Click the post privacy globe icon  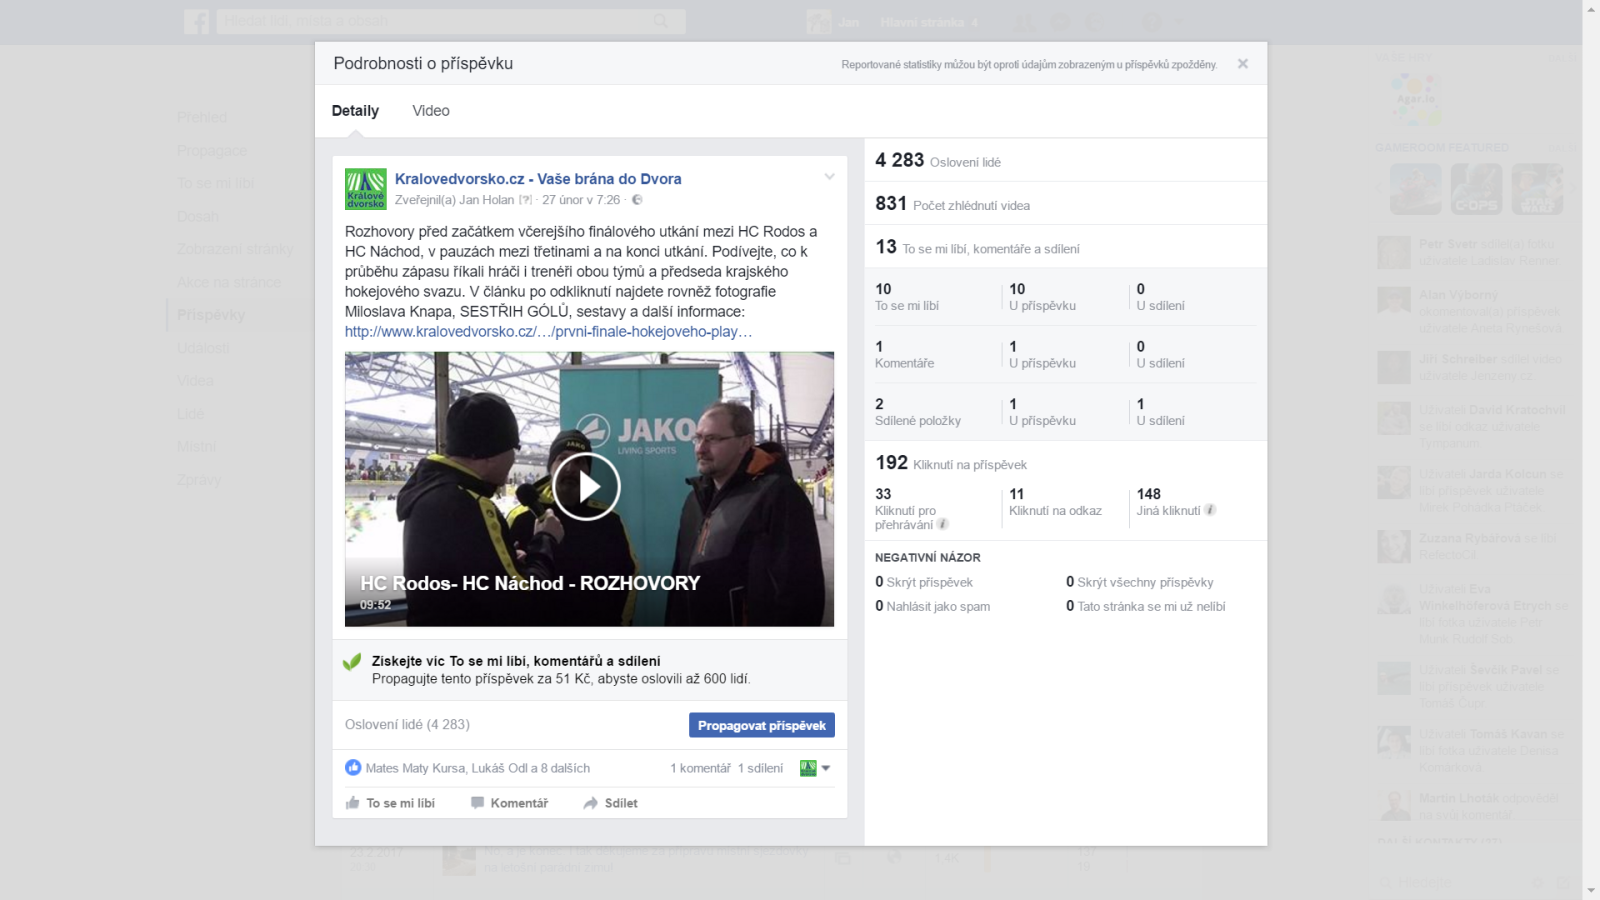tap(637, 200)
